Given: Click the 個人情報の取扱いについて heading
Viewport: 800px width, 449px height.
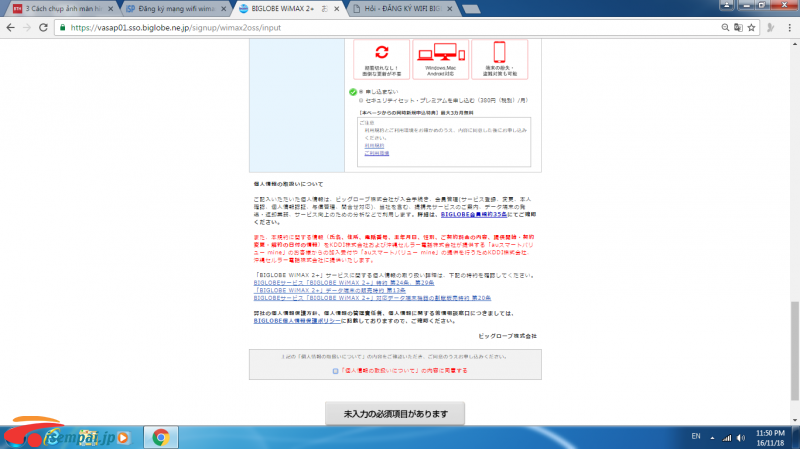Looking at the screenshot, I should point(288,184).
